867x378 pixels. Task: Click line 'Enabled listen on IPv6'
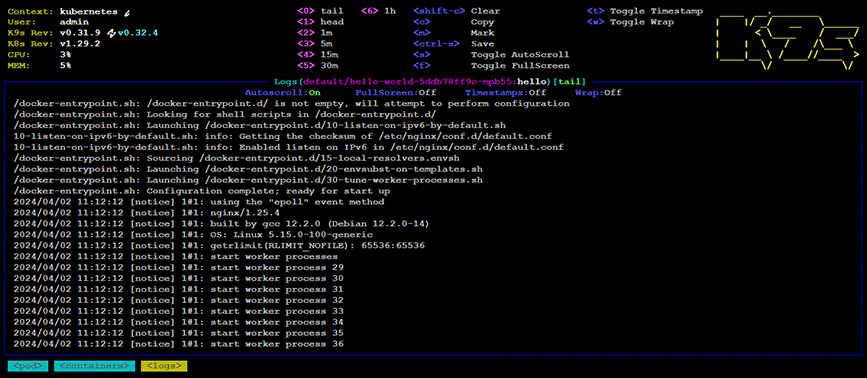[x=289, y=147]
